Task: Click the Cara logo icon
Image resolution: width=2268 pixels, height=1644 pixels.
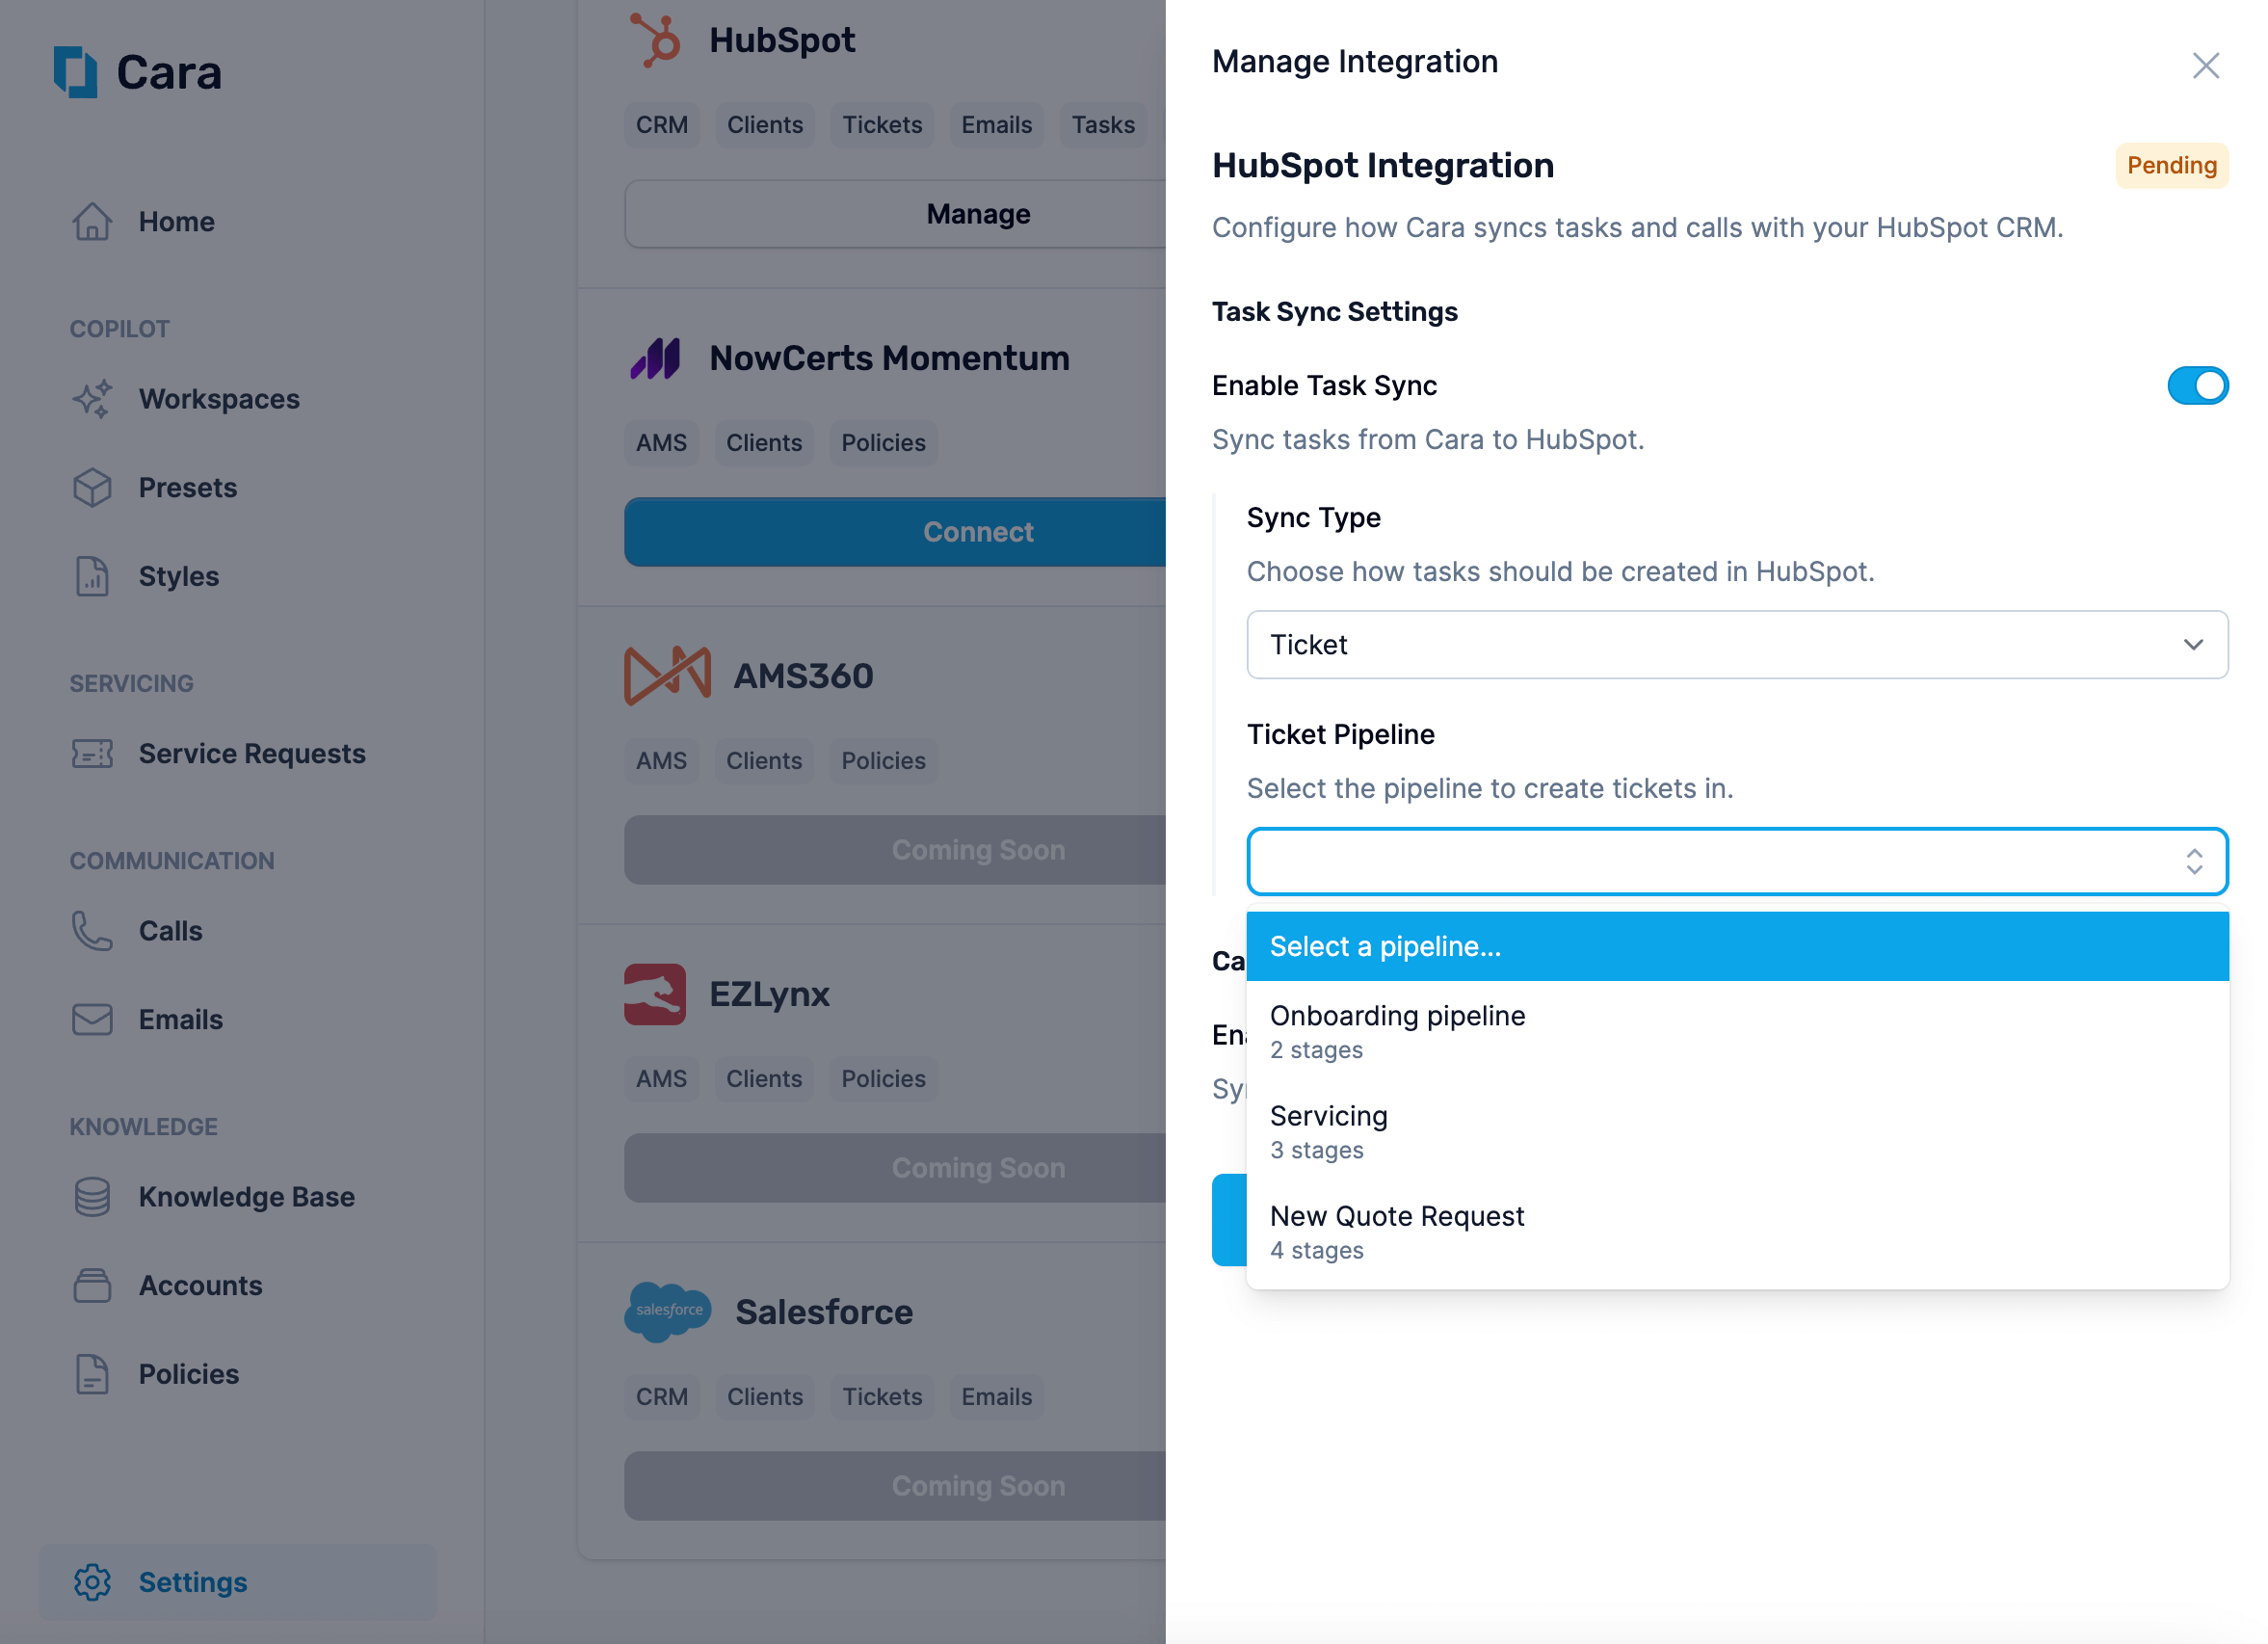Action: (x=75, y=72)
